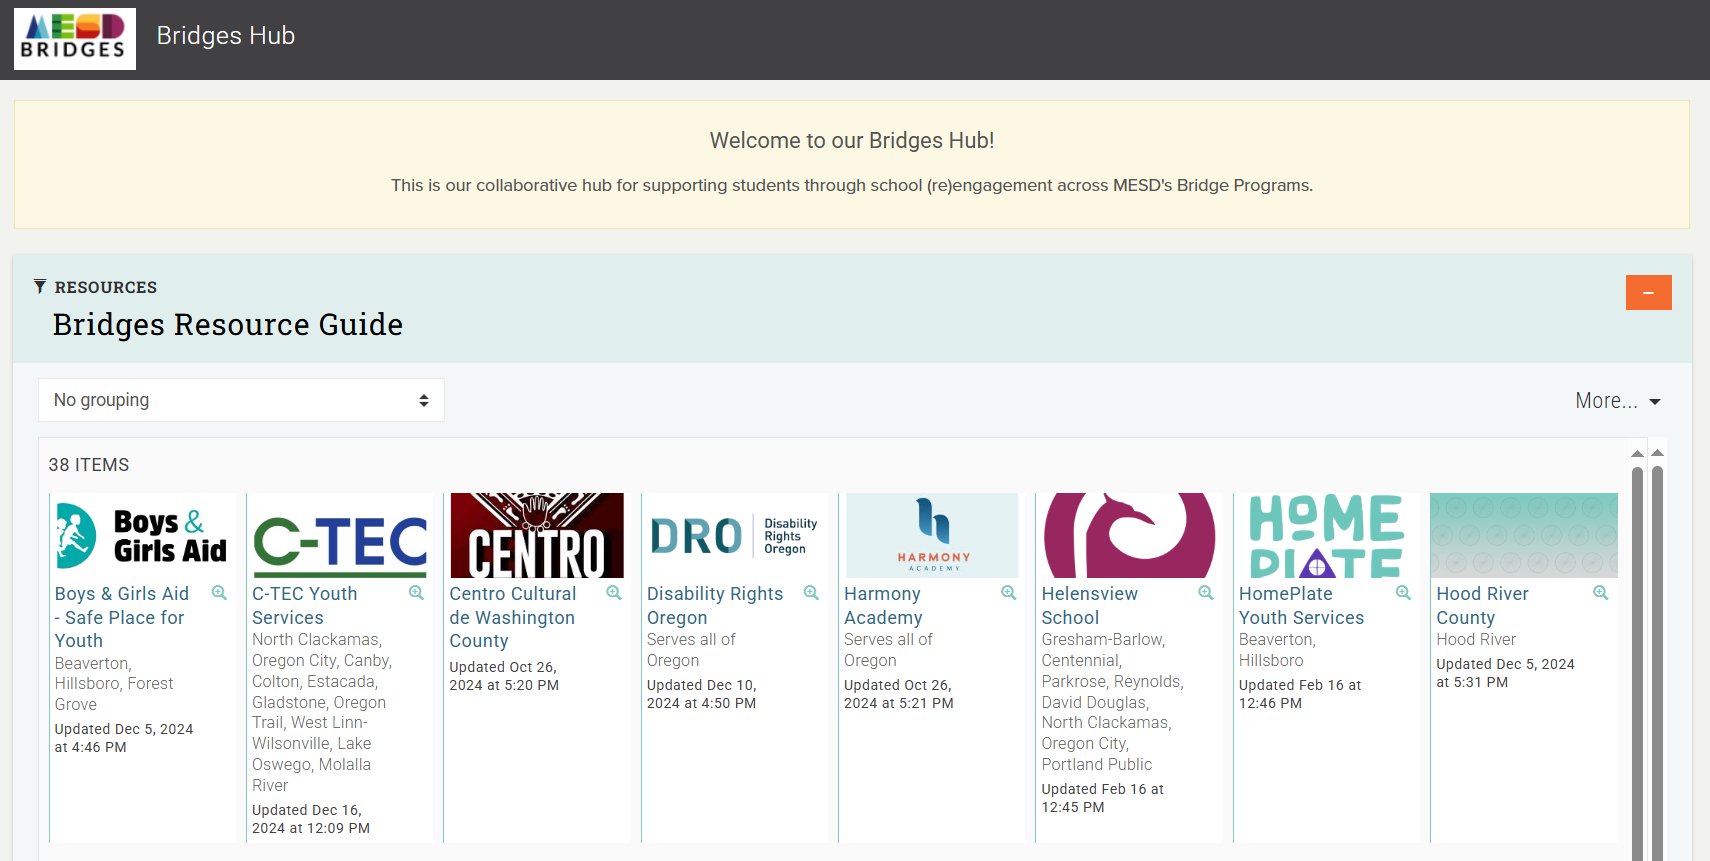Click the Bridges Hub title

click(226, 36)
